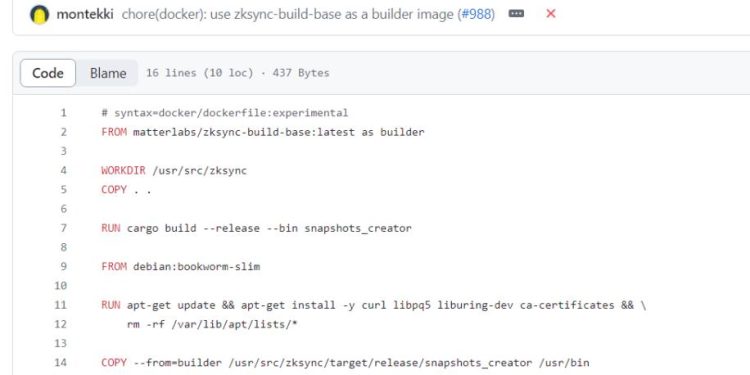Click the syntax=docker comment line
750x375 pixels.
pyautogui.click(x=225, y=113)
